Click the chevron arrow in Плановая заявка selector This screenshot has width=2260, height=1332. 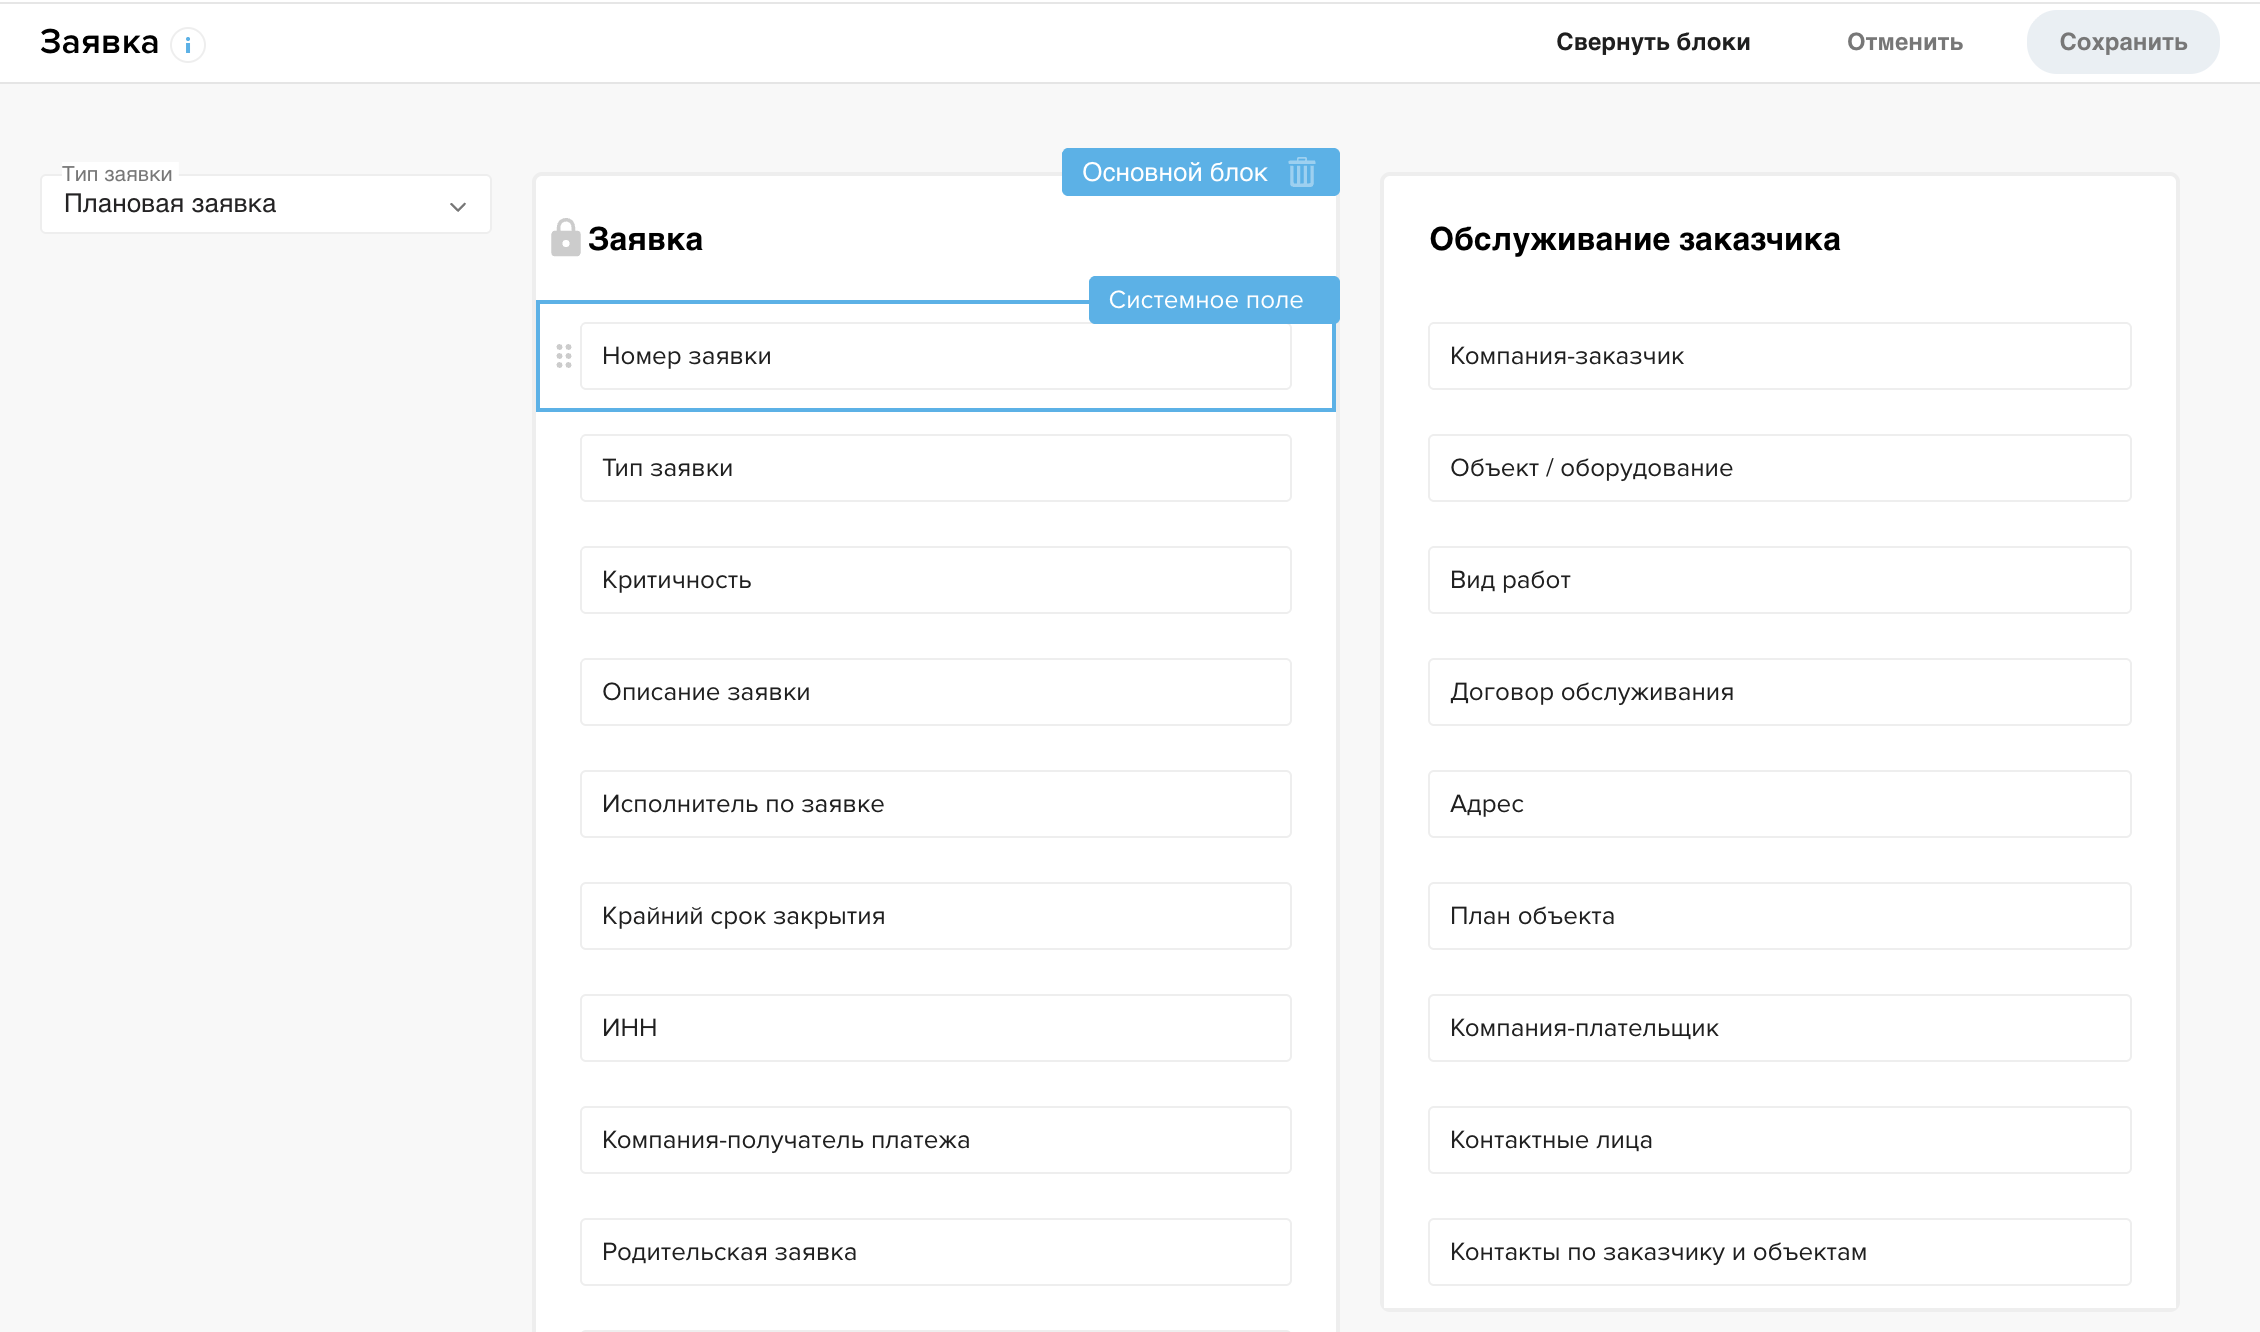coord(458,207)
